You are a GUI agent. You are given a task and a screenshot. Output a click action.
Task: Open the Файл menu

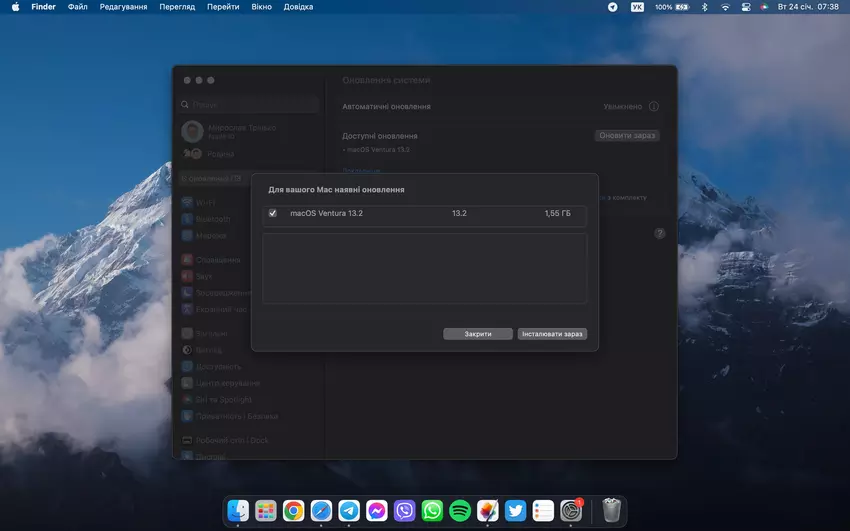[77, 7]
